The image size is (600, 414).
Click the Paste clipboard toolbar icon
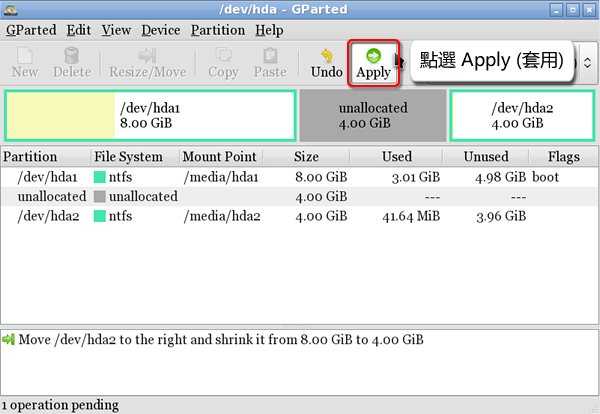pyautogui.click(x=270, y=56)
